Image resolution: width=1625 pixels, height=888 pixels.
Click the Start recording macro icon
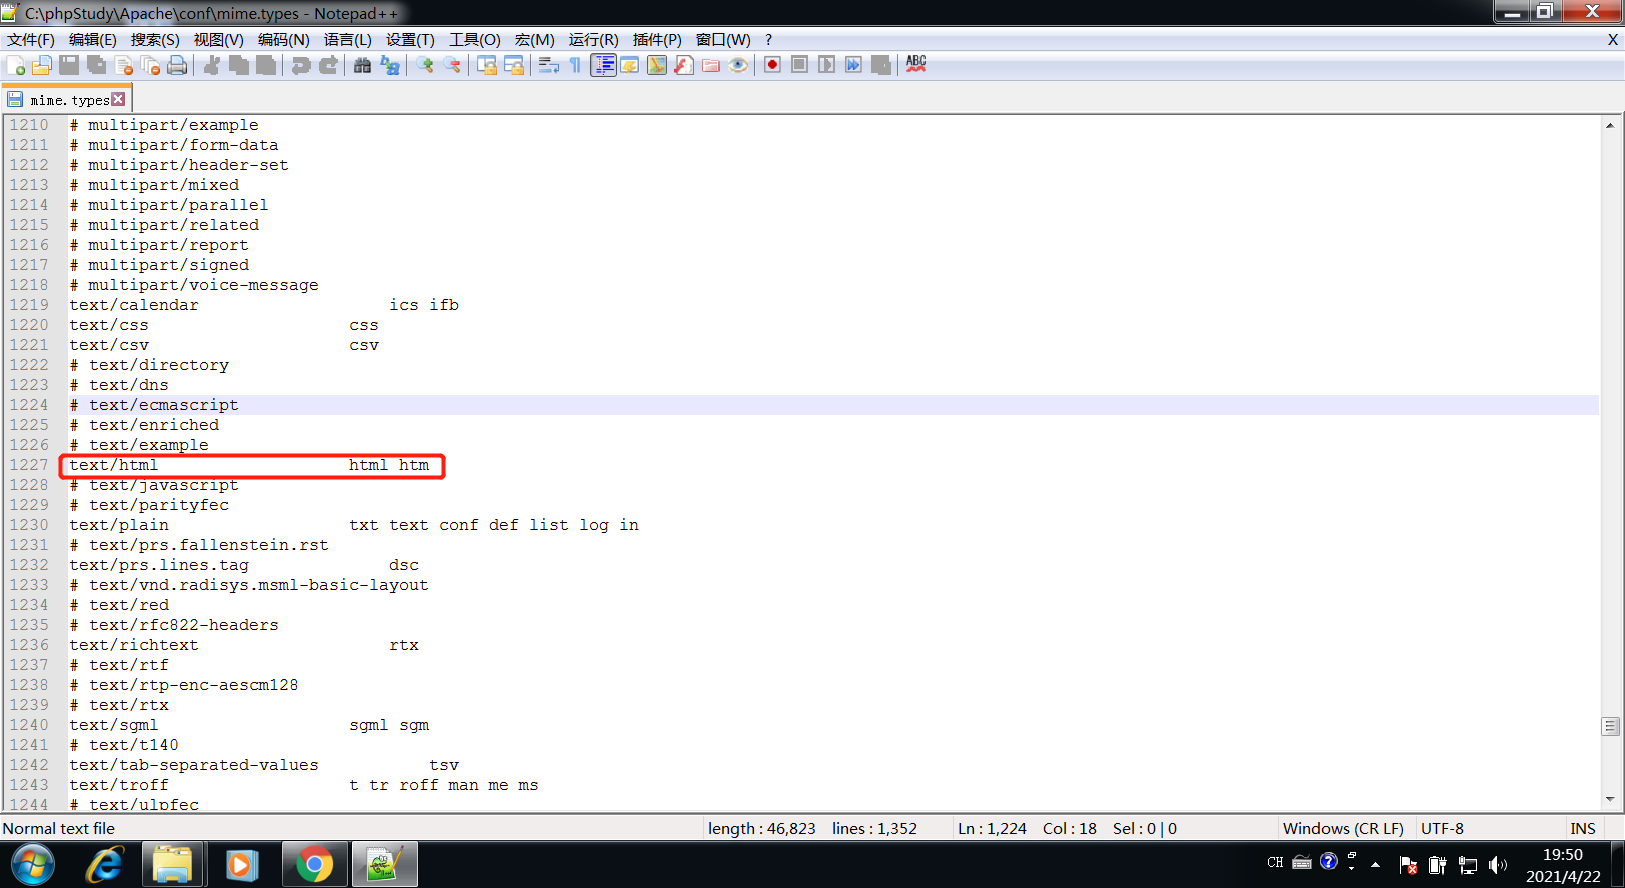click(x=772, y=65)
